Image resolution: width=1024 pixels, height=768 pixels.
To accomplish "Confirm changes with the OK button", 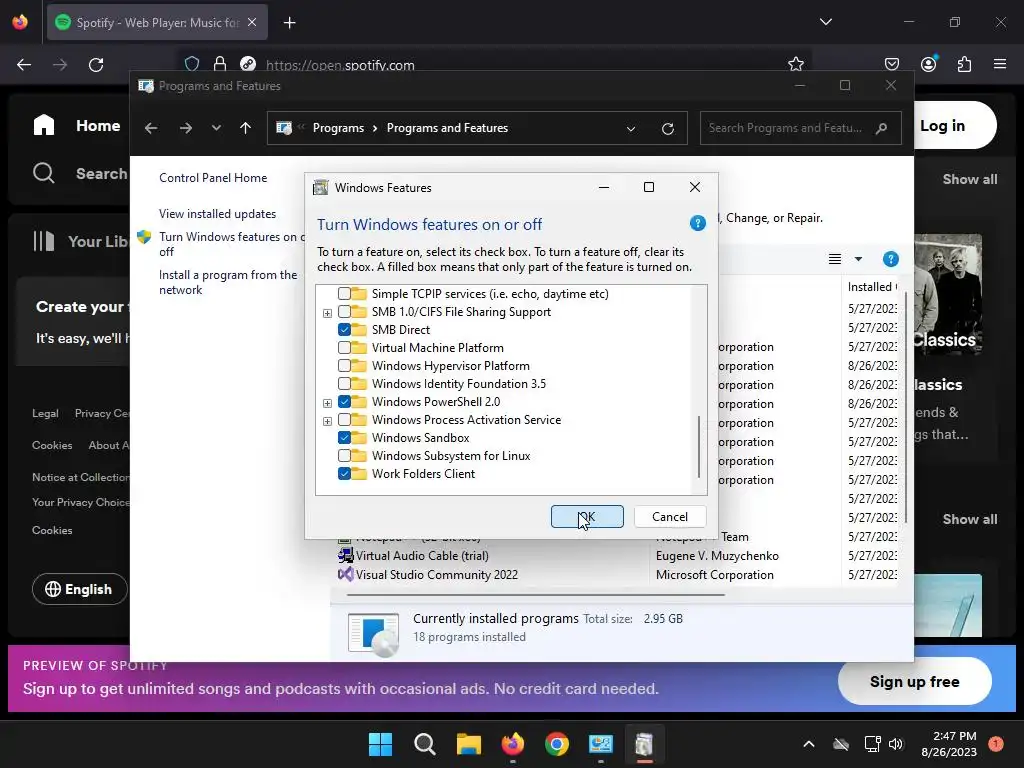I will [587, 517].
